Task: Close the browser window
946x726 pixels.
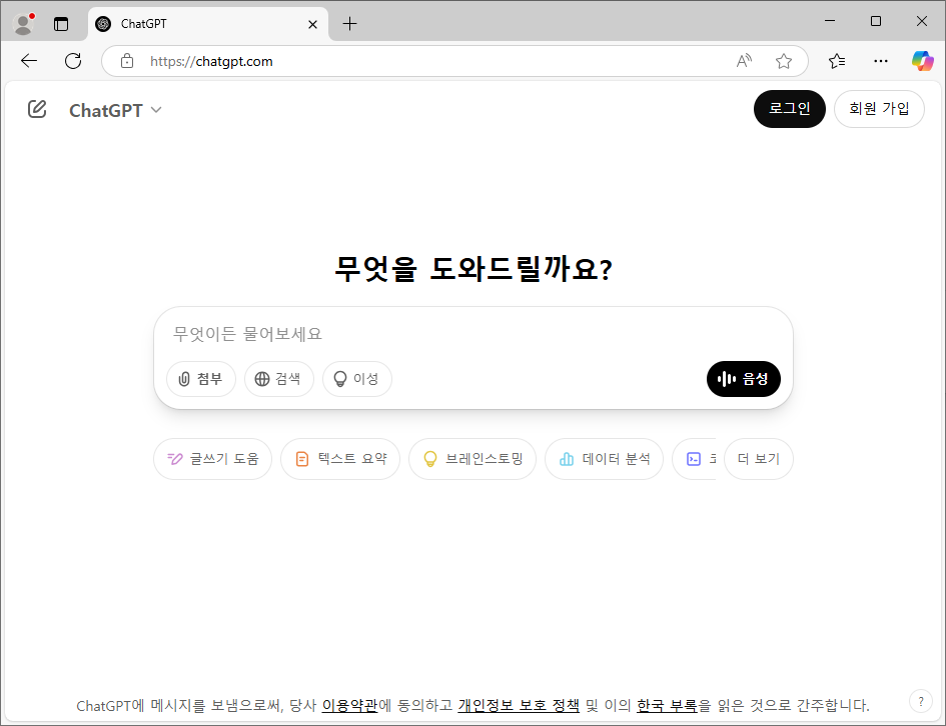Action: point(922,21)
